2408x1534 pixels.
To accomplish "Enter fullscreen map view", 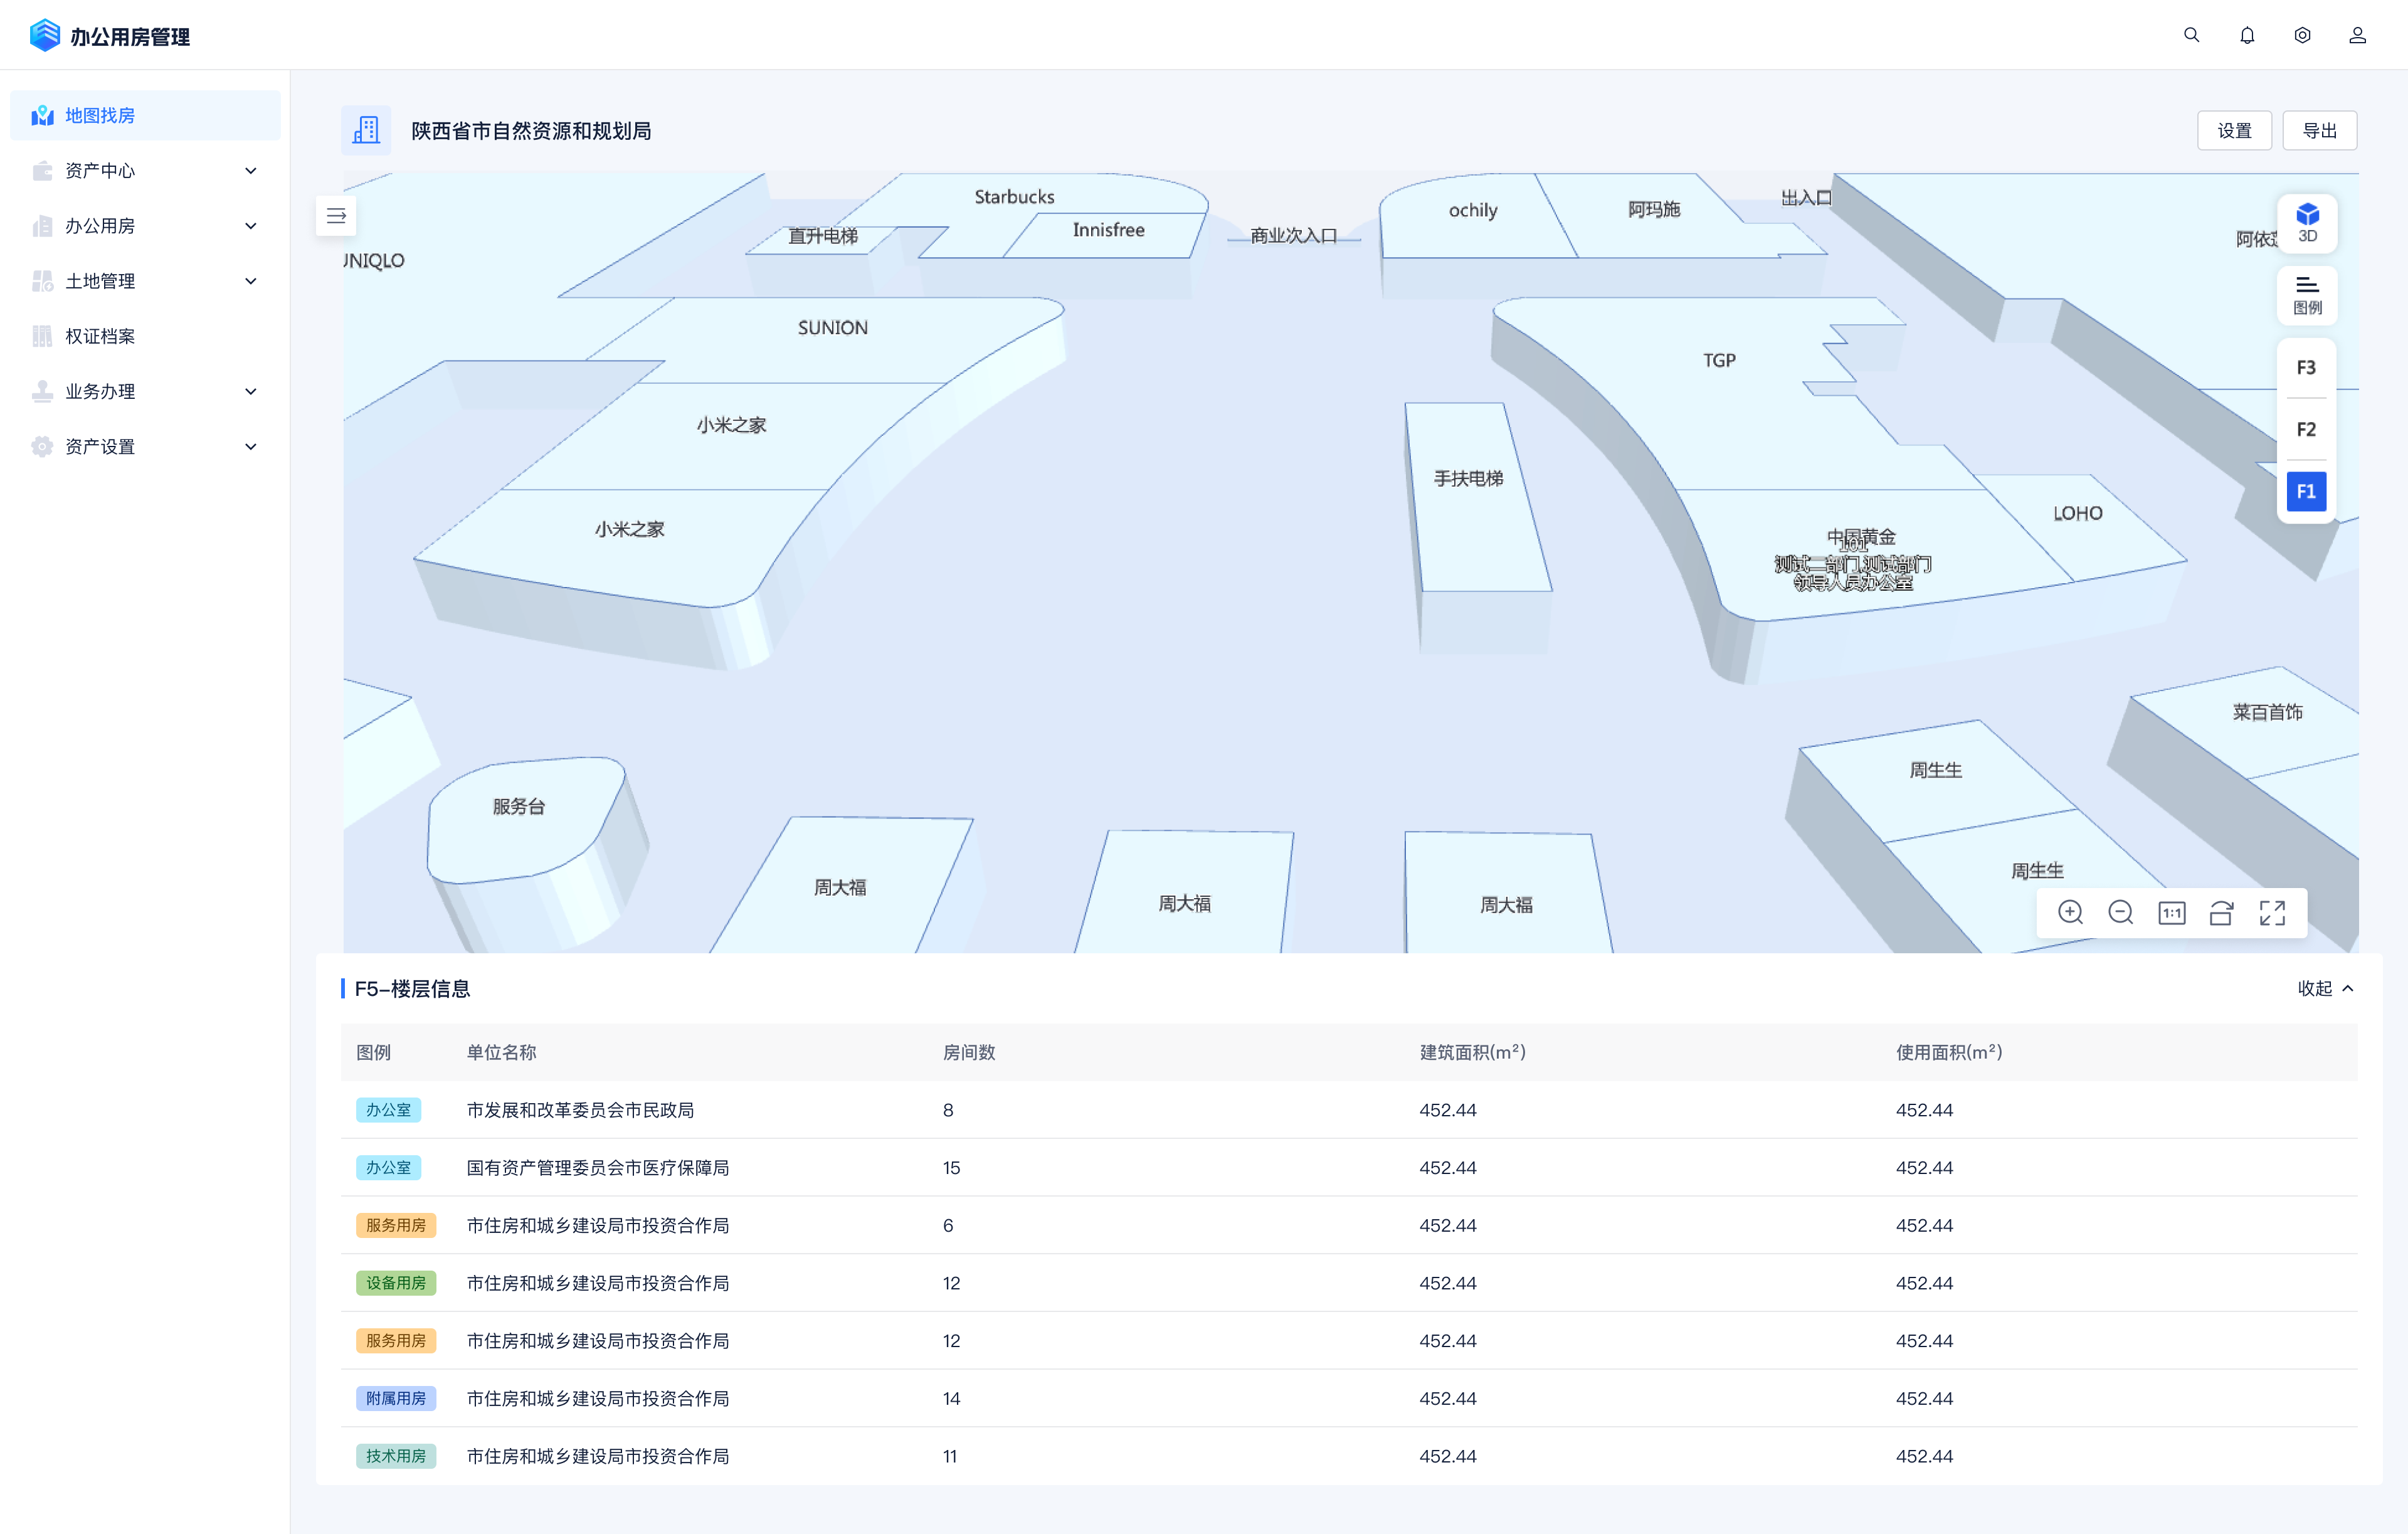I will [x=2272, y=912].
